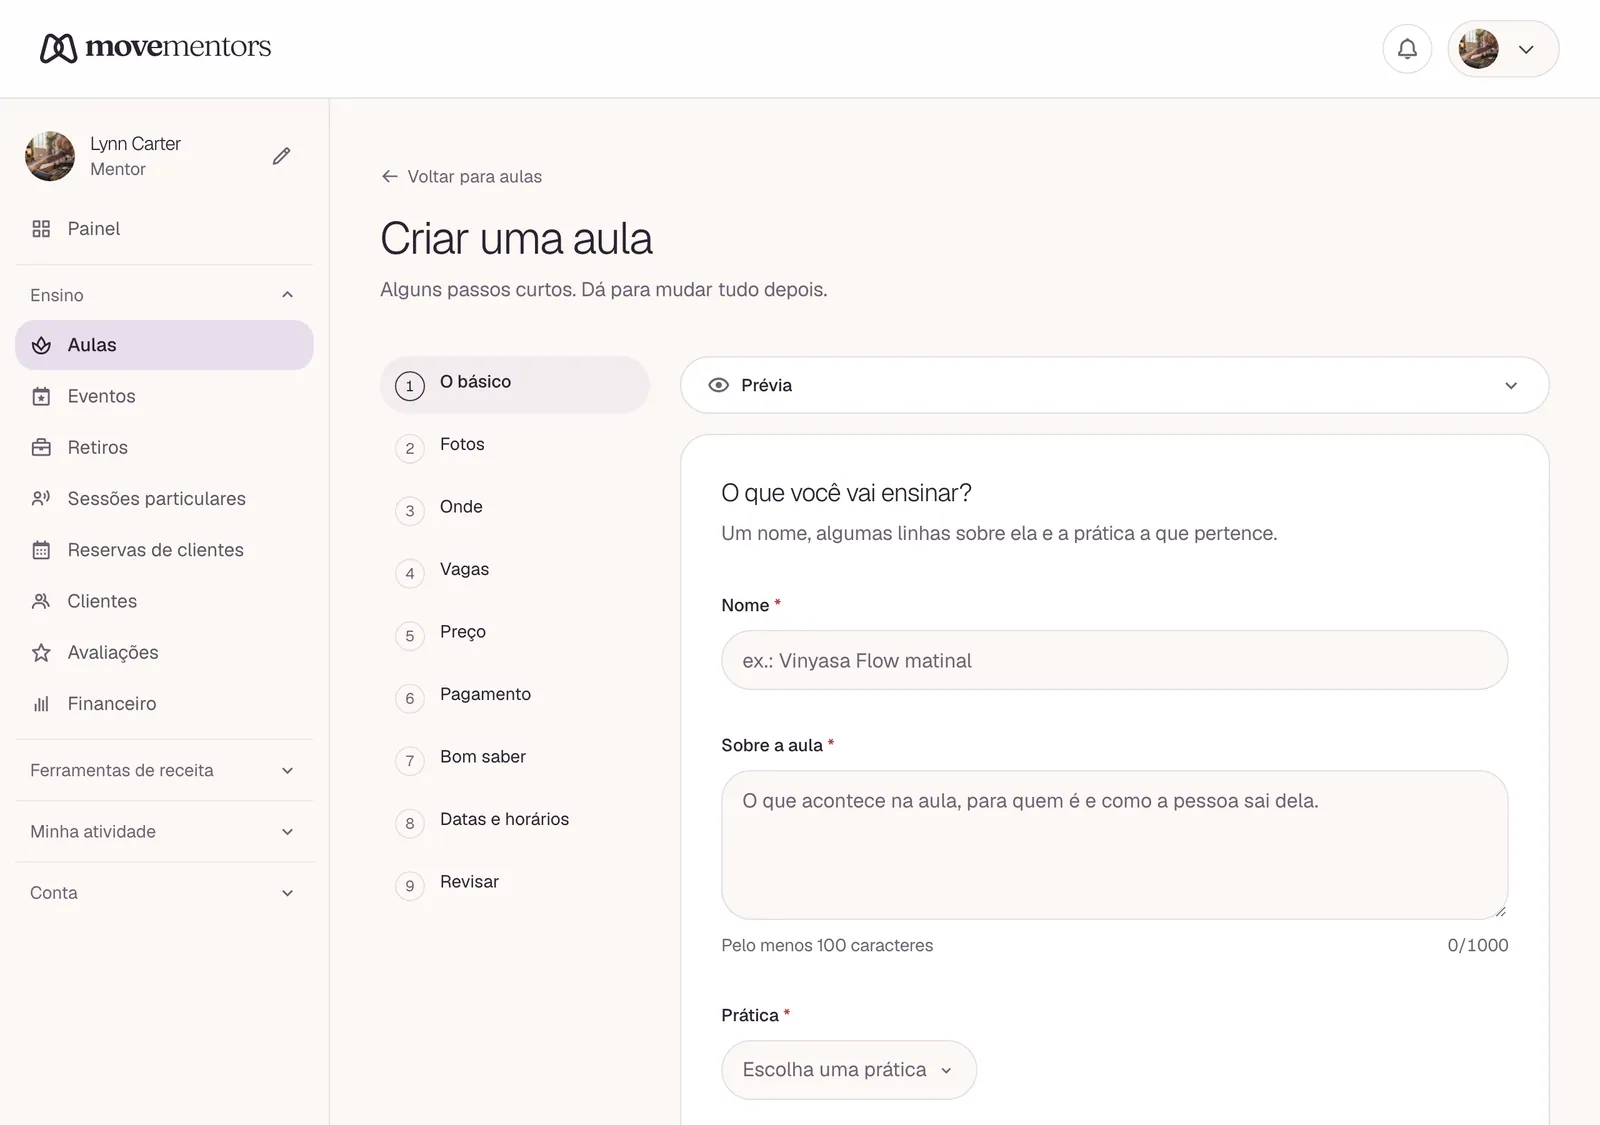This screenshot has width=1600, height=1125.
Task: Click the Financeiro bar chart icon
Action: click(x=41, y=704)
